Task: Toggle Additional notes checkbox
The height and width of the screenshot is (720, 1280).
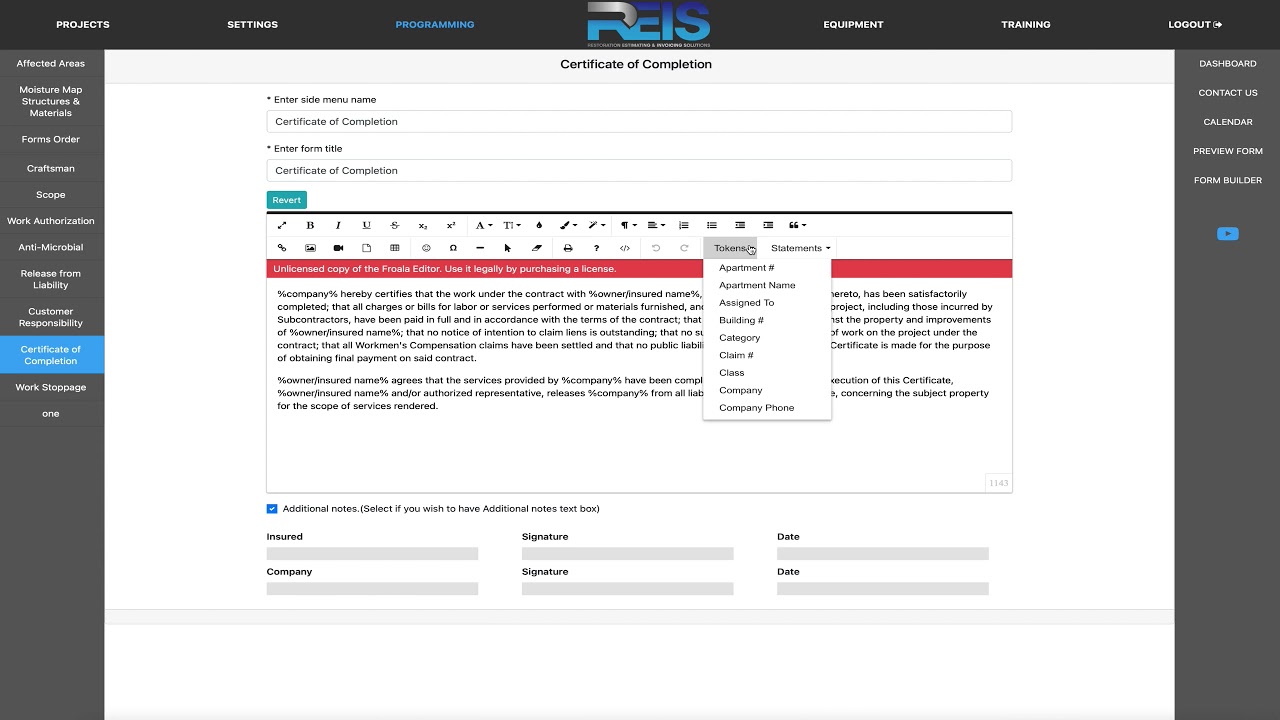Action: click(272, 509)
